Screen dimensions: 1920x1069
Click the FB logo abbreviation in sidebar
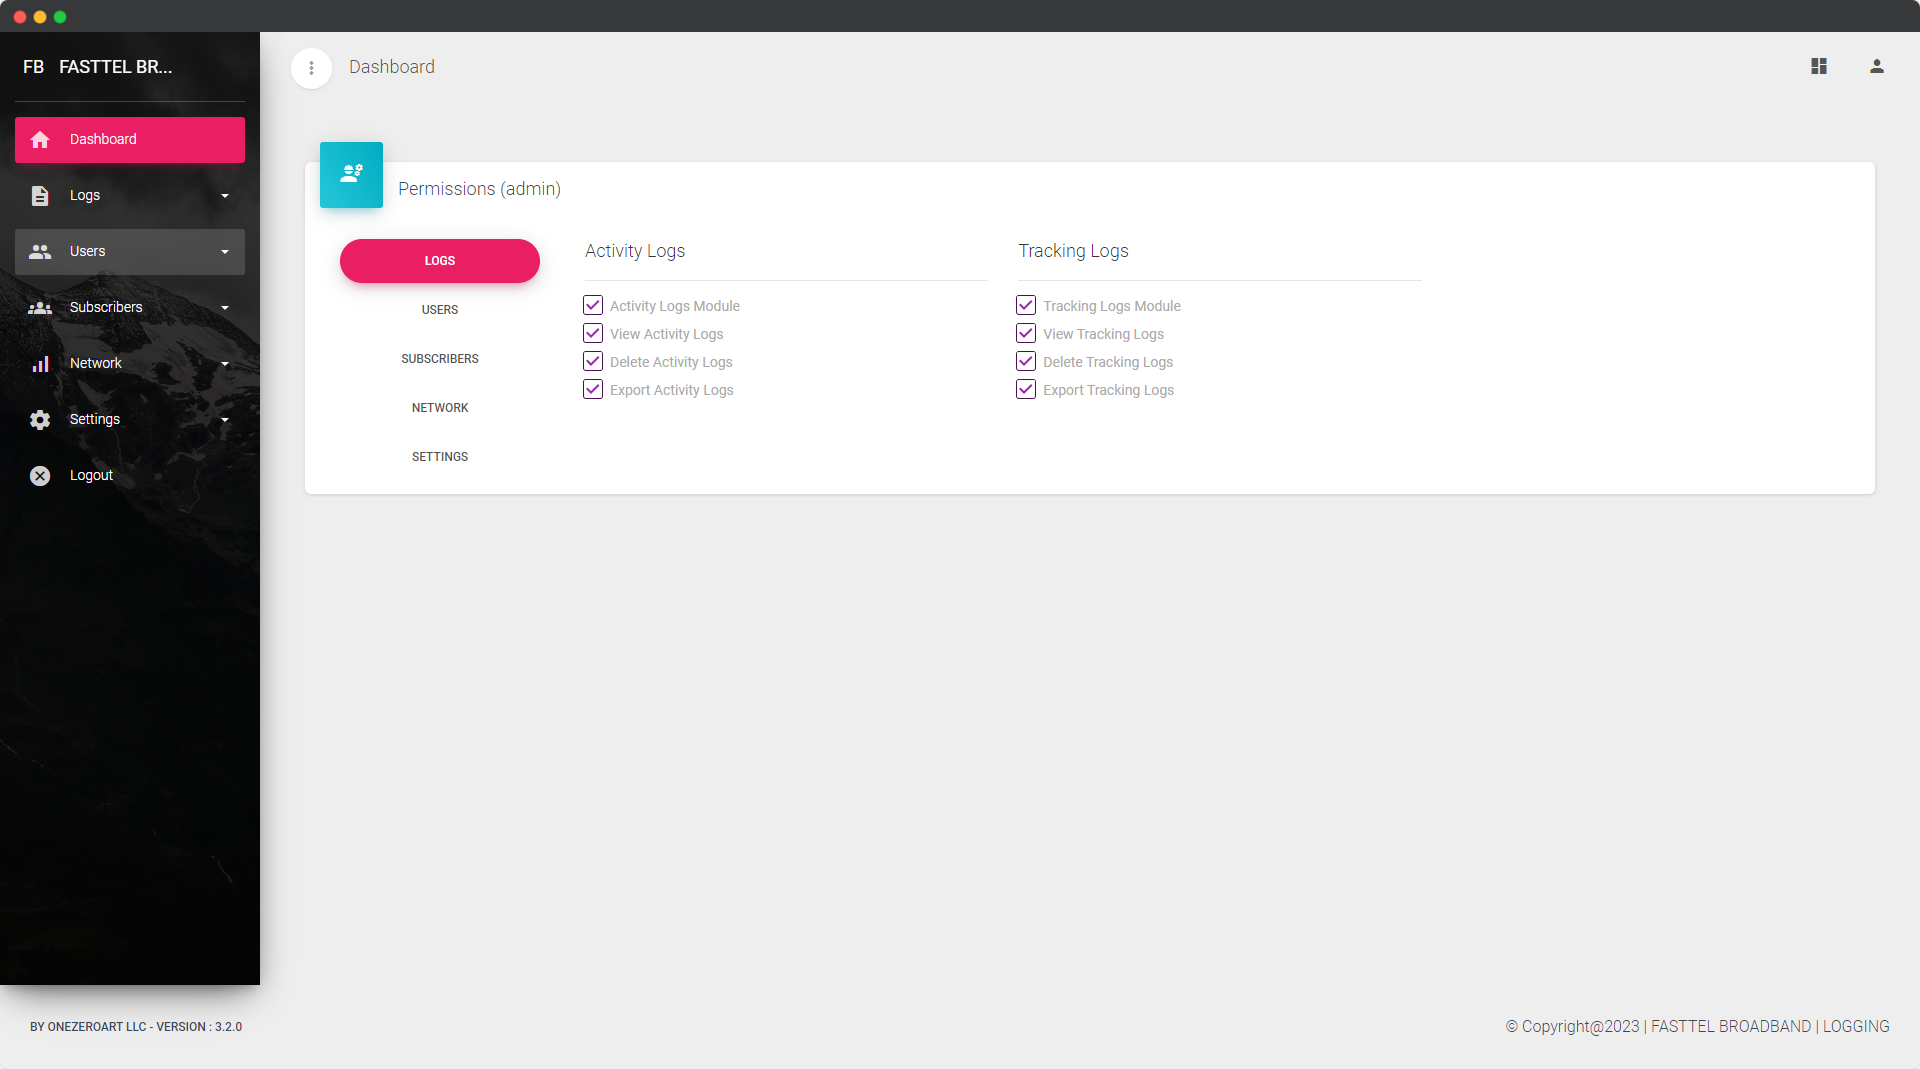pyautogui.click(x=34, y=67)
